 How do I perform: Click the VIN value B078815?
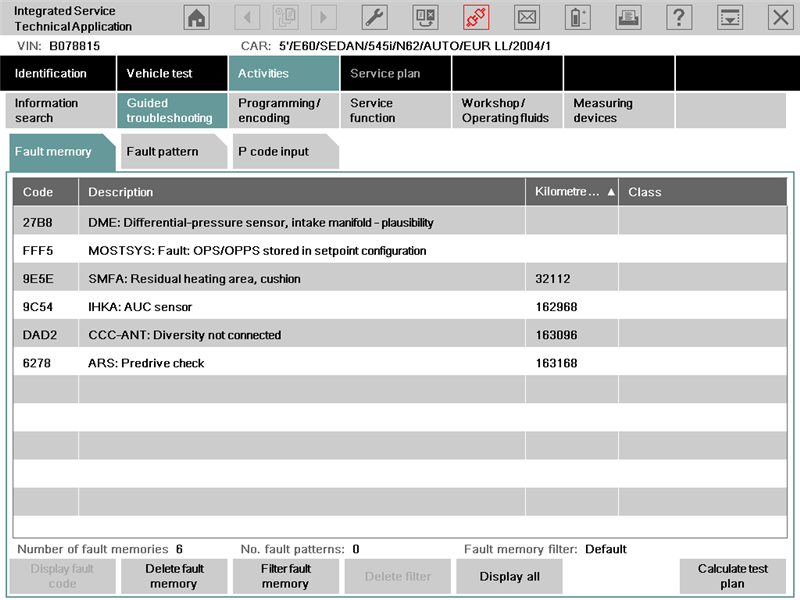pos(74,46)
